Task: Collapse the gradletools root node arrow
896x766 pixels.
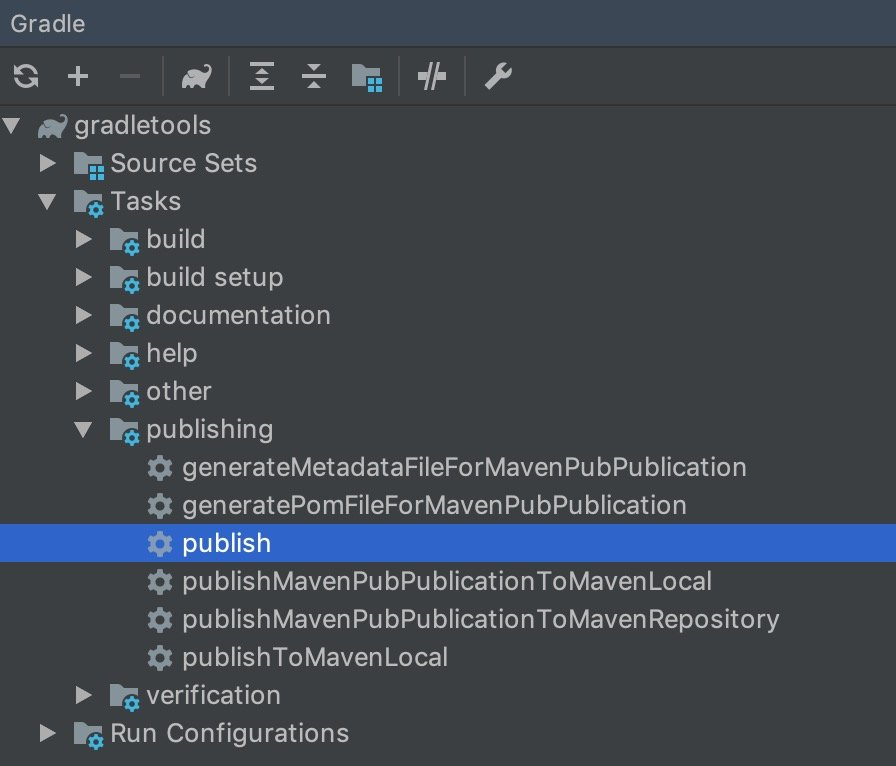Action: click(x=11, y=125)
